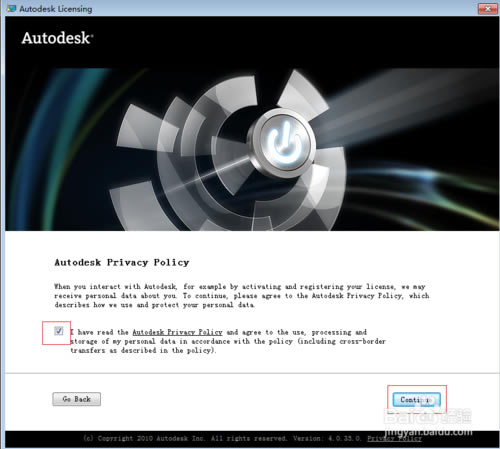Close the Autodesk Licensing window
The image size is (500, 449).
click(x=487, y=9)
